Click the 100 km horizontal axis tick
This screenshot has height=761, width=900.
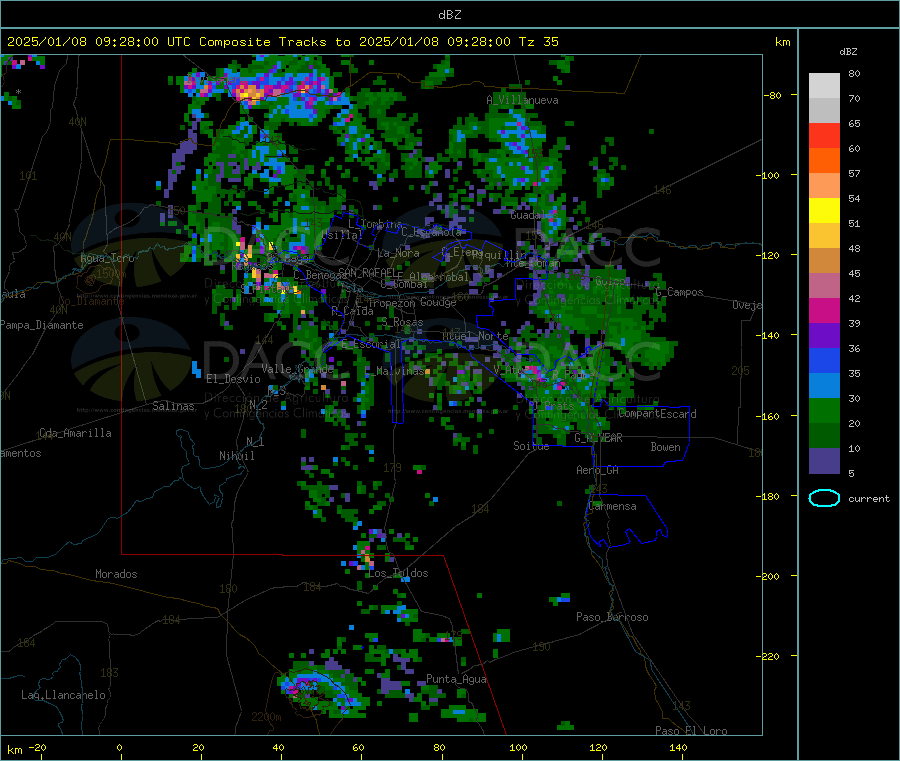point(518,747)
